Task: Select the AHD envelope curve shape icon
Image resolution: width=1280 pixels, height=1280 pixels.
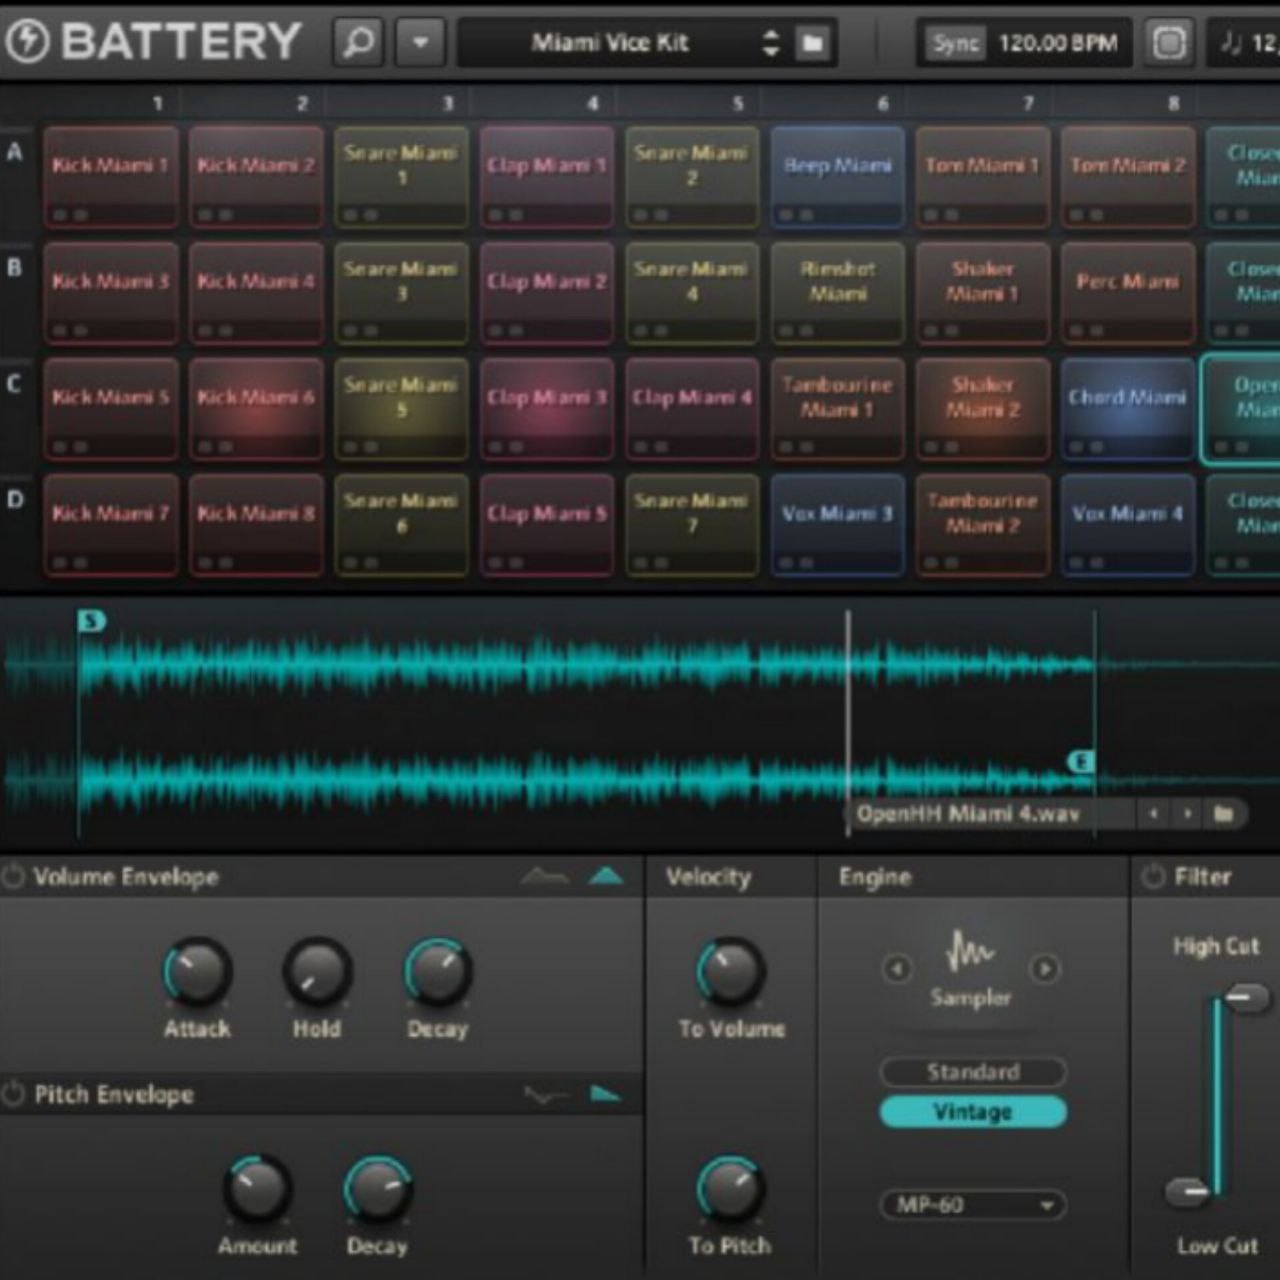Action: point(545,877)
